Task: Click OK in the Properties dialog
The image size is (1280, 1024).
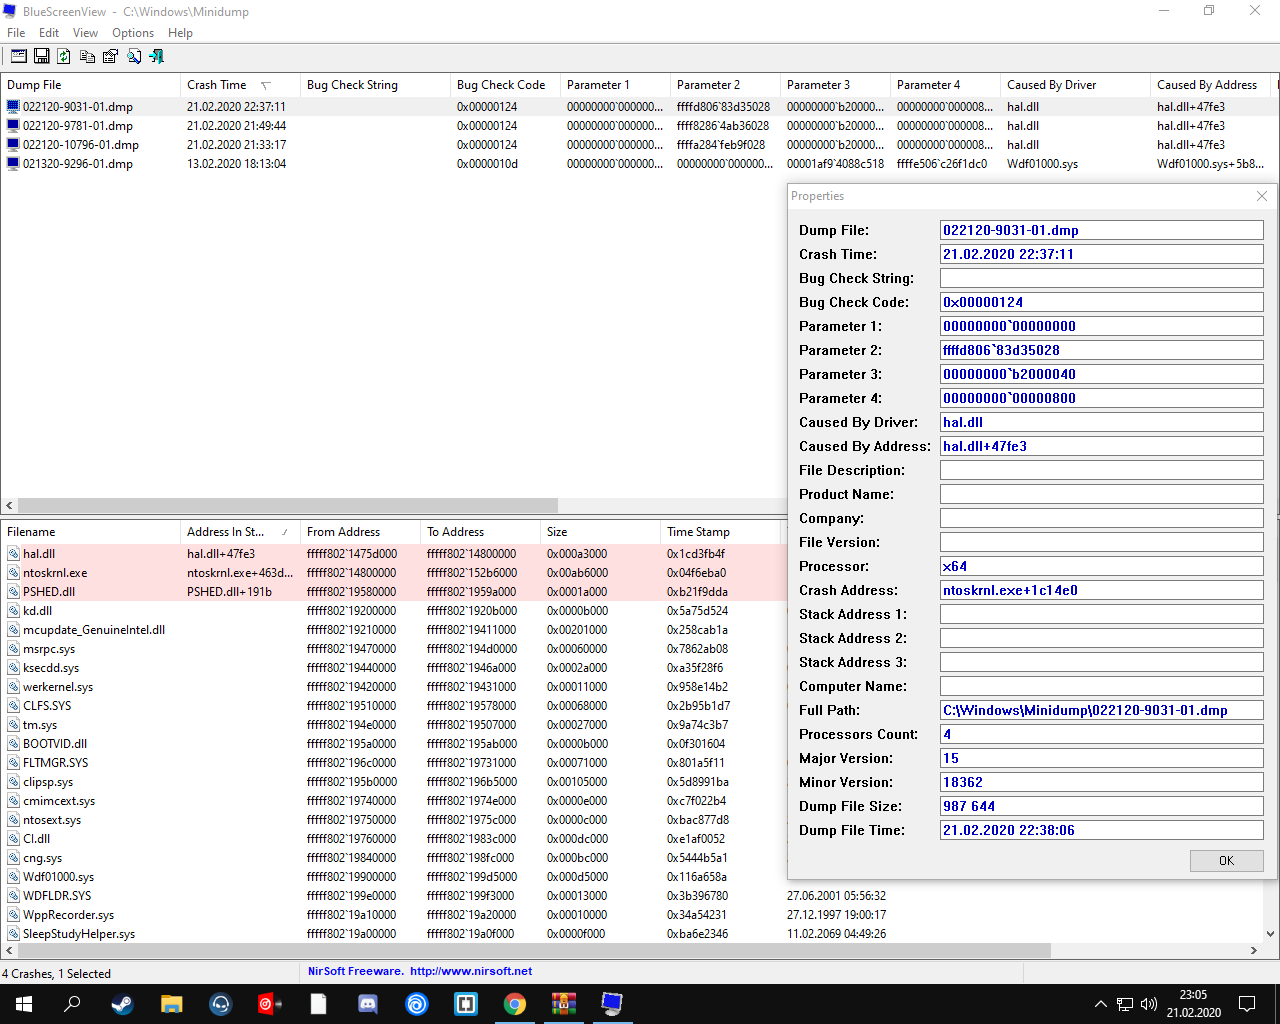Action: pos(1227,861)
